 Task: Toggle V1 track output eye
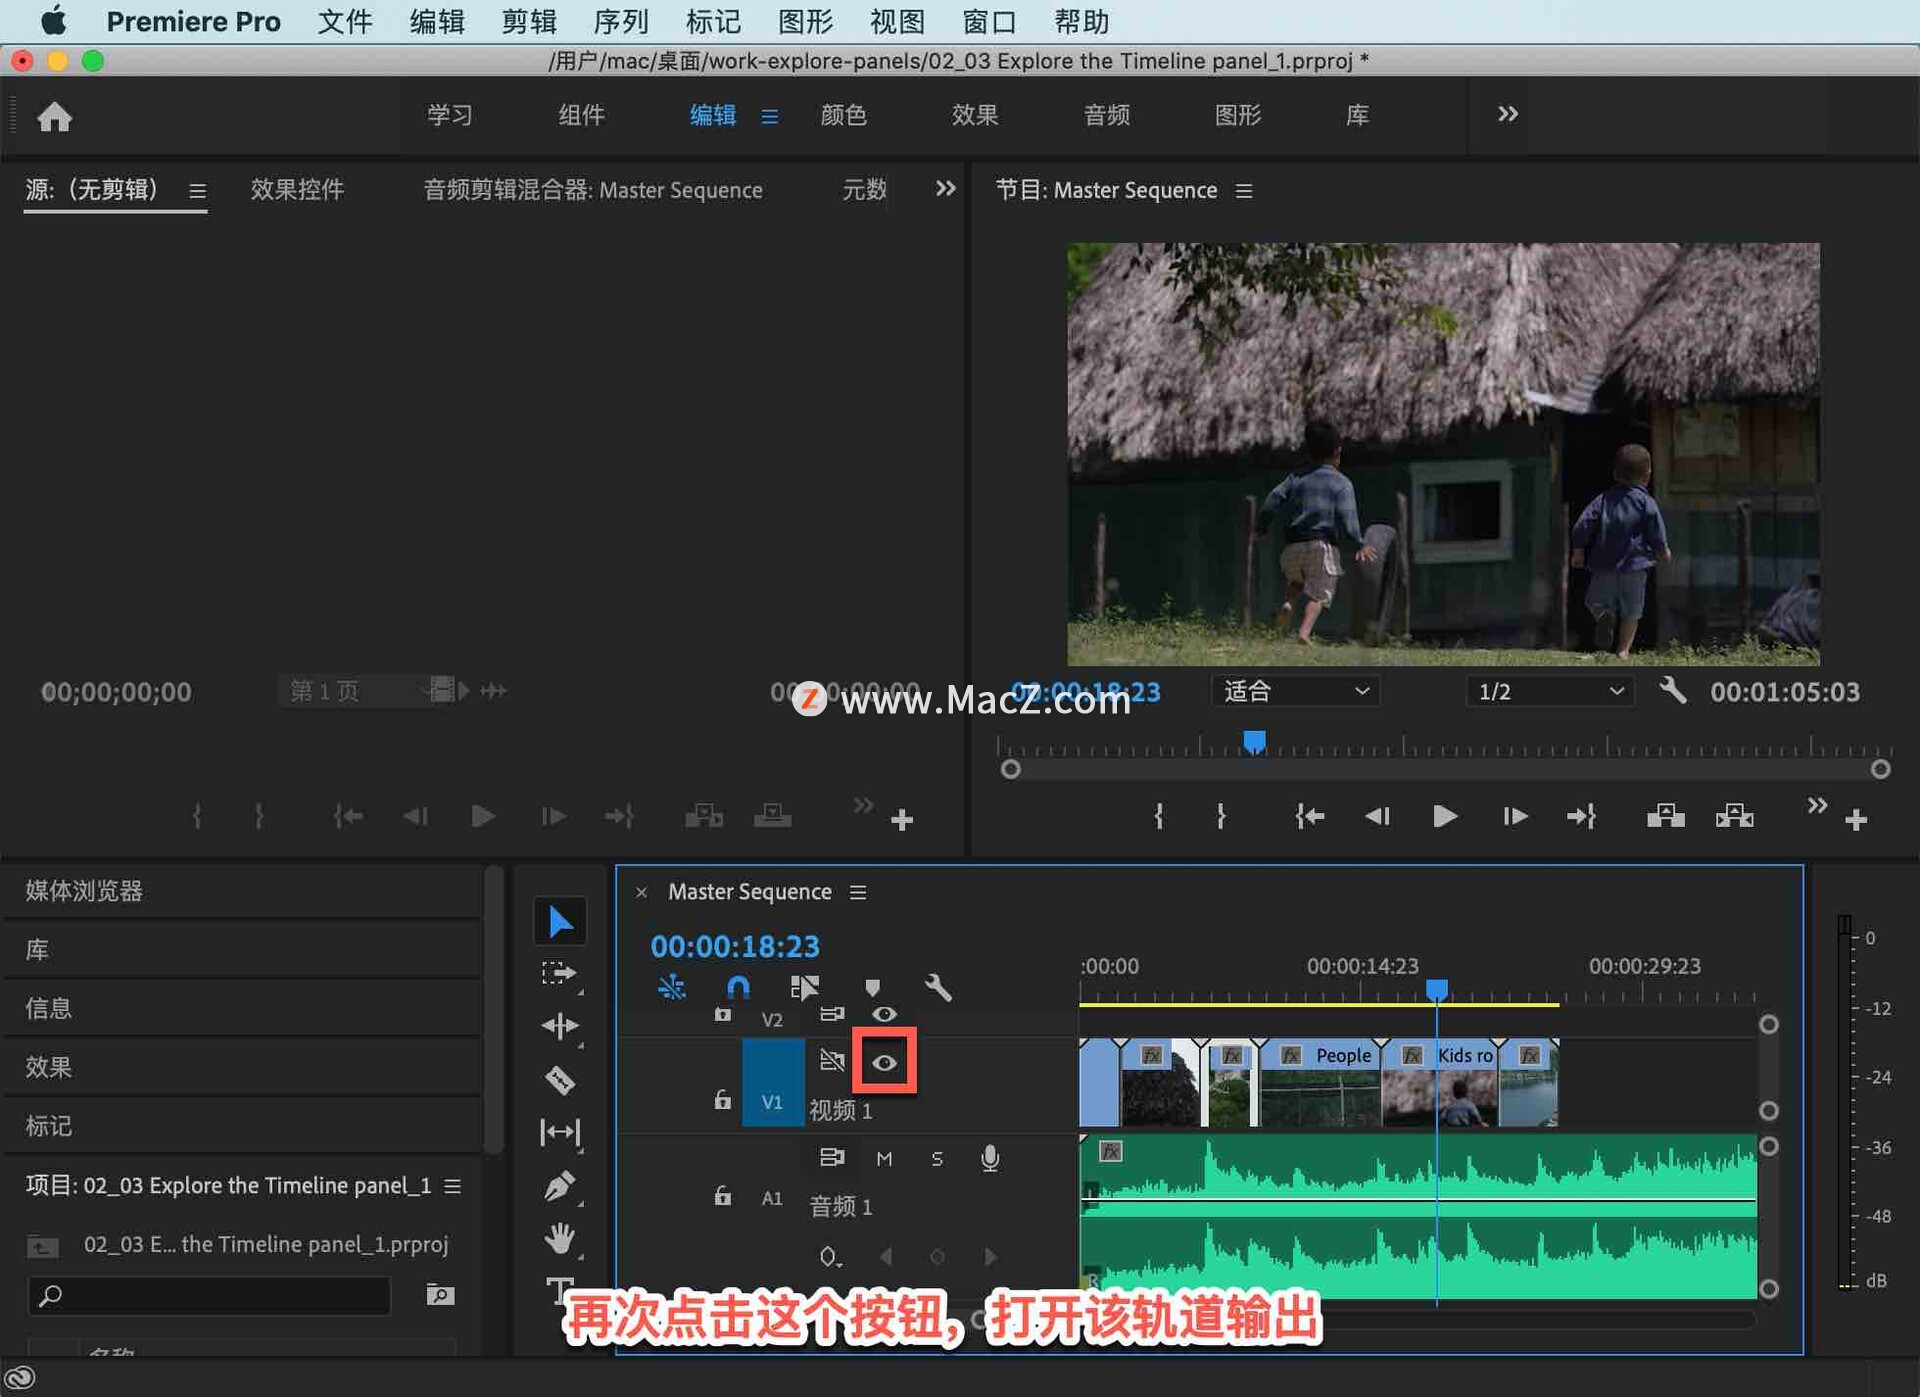[x=884, y=1062]
